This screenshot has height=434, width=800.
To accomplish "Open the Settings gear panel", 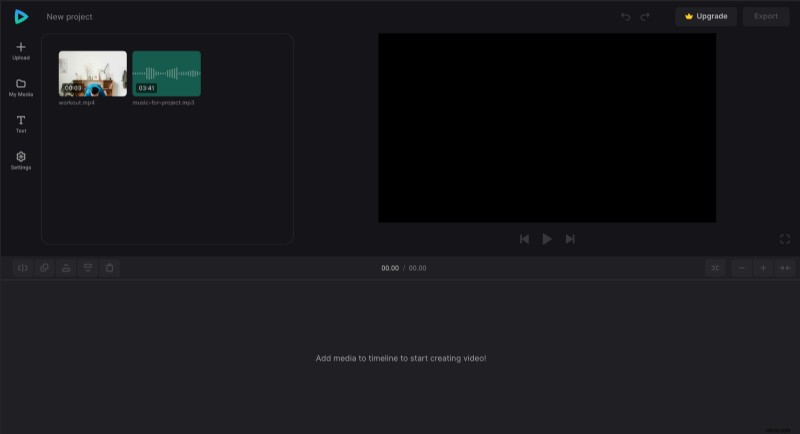I will [x=21, y=160].
